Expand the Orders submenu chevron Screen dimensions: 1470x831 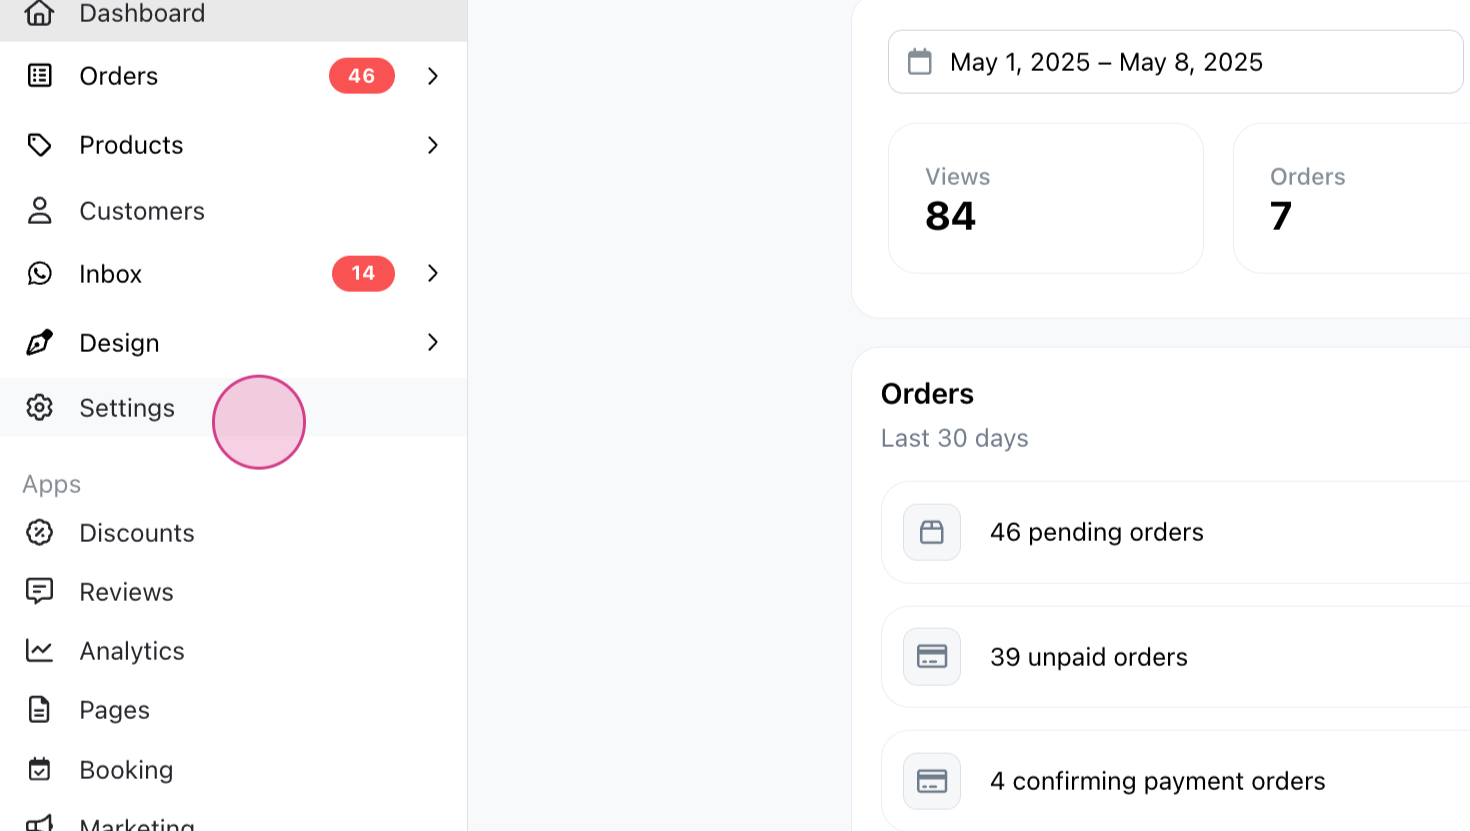coord(433,76)
